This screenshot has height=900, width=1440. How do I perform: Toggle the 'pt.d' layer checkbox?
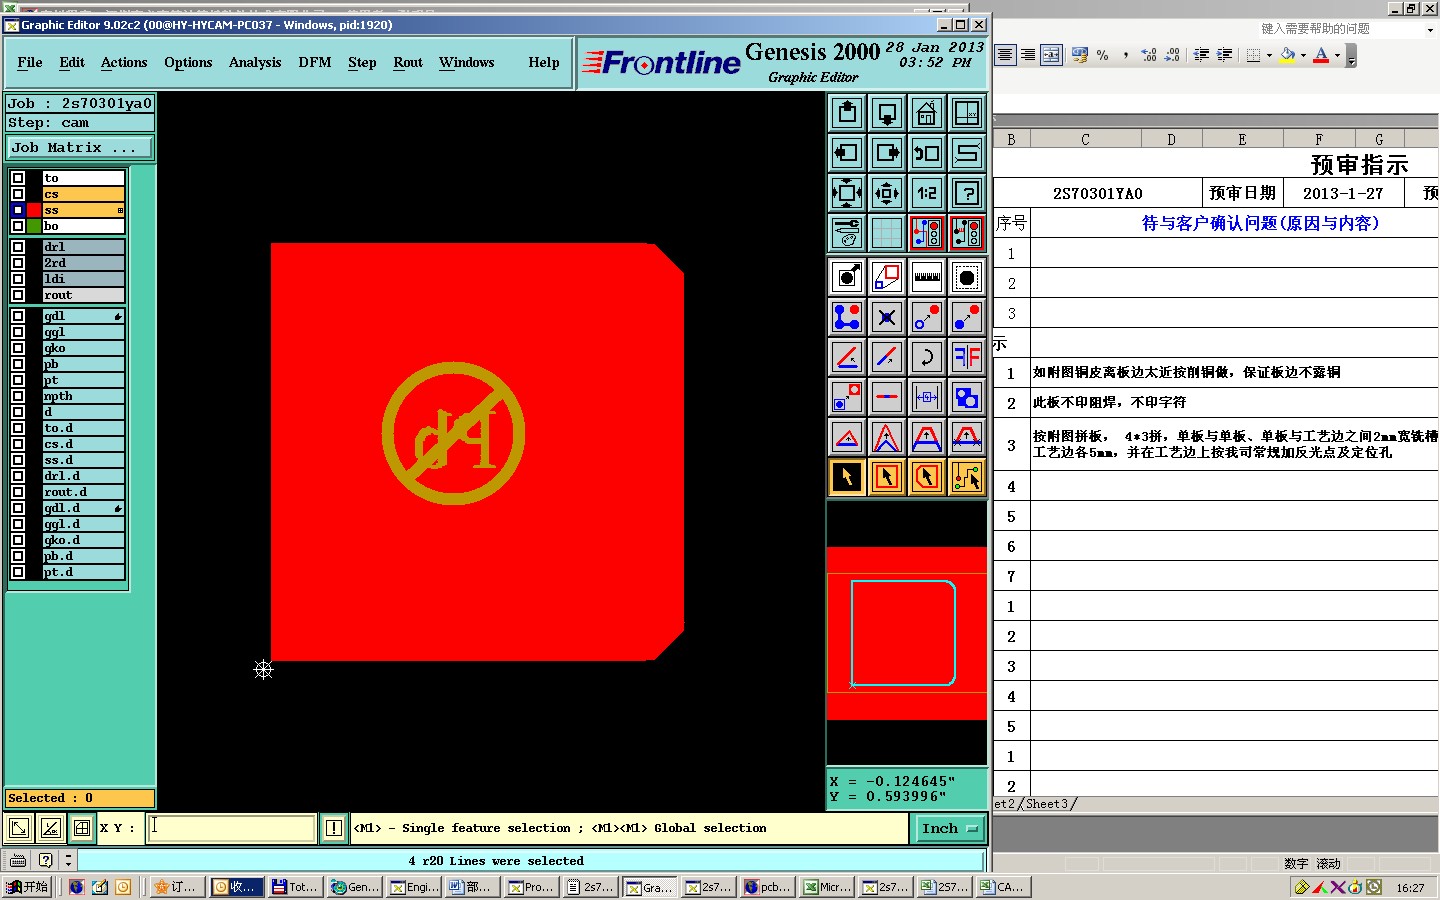pyautogui.click(x=18, y=572)
